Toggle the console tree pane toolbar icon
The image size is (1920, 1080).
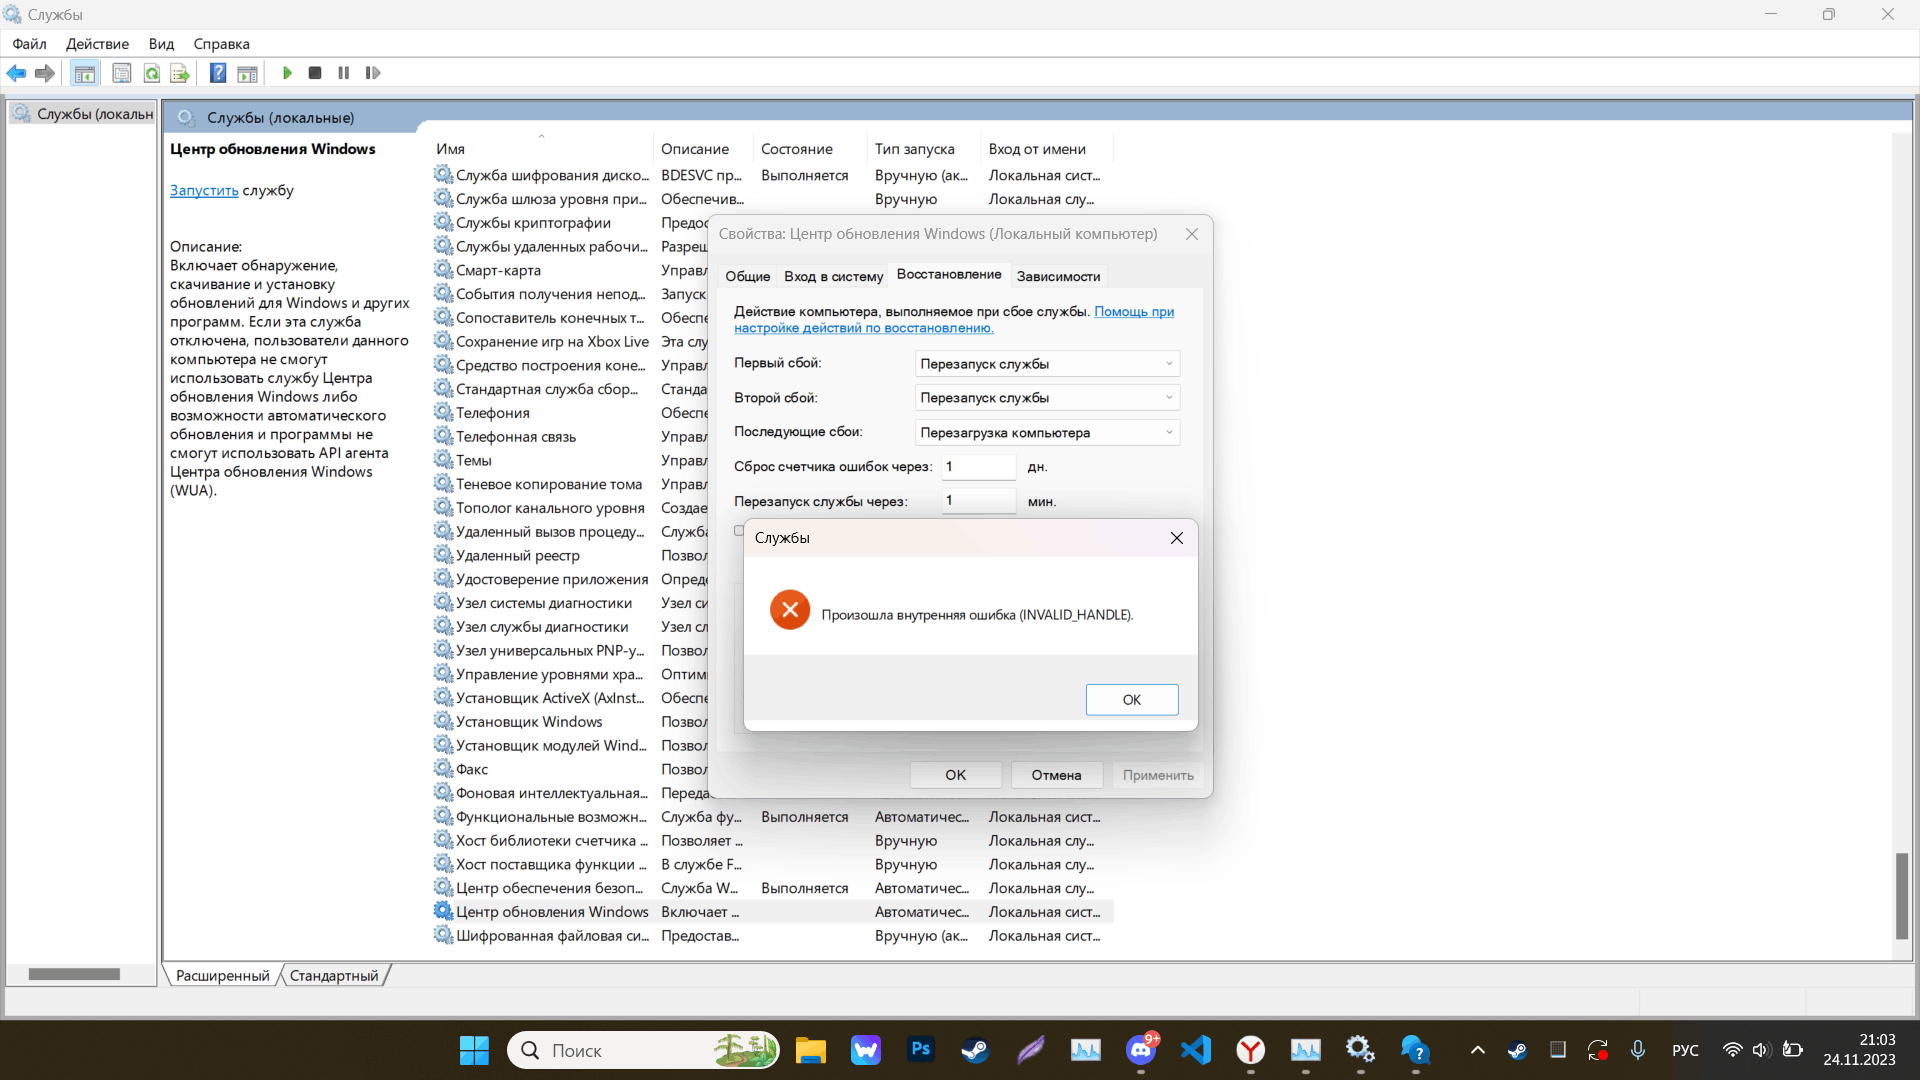pyautogui.click(x=85, y=73)
